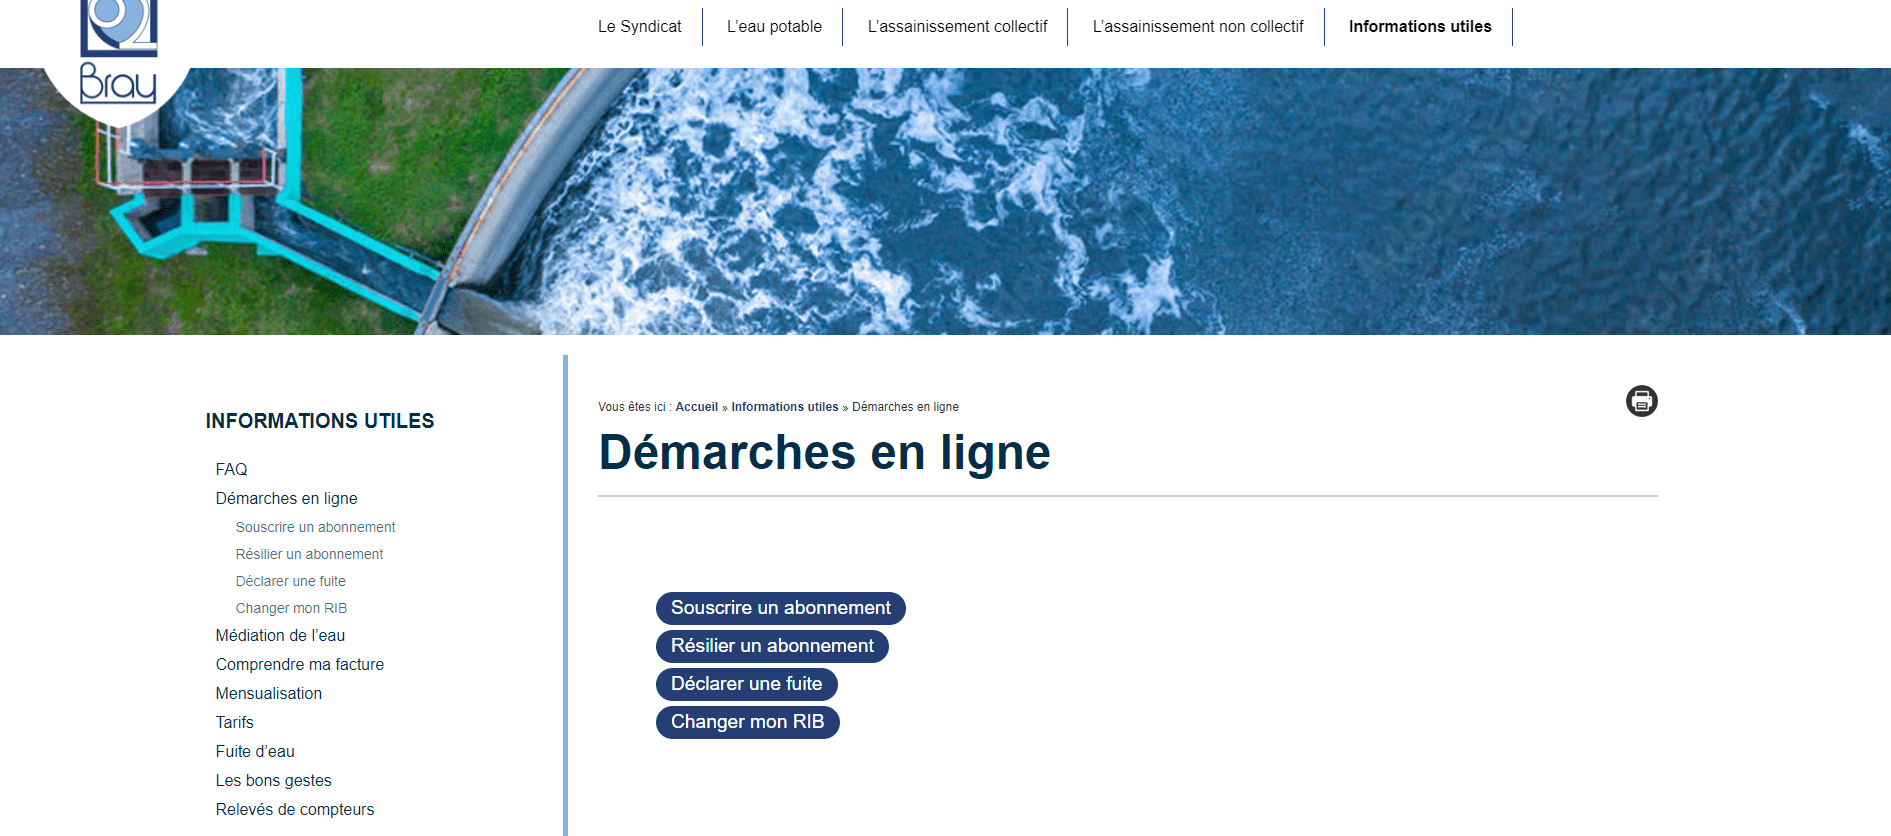Open the Mensualisation sidebar link
The width and height of the screenshot is (1891, 836).
pyautogui.click(x=268, y=693)
